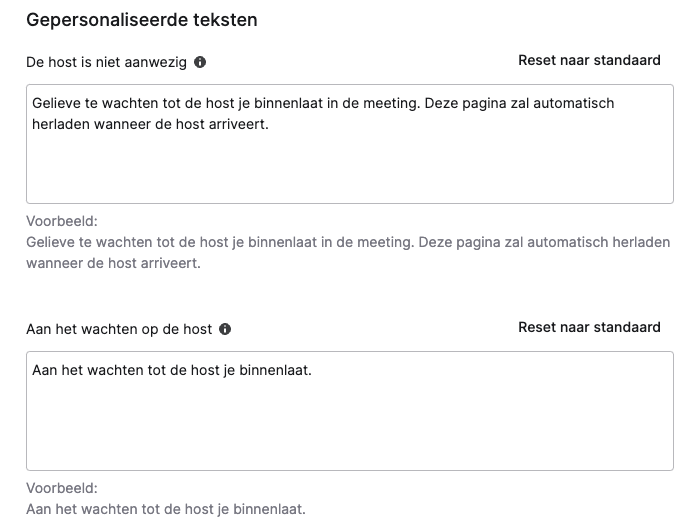Place cursor on 'meeting.' inside first text box
This screenshot has width=698, height=532.
click(392, 103)
